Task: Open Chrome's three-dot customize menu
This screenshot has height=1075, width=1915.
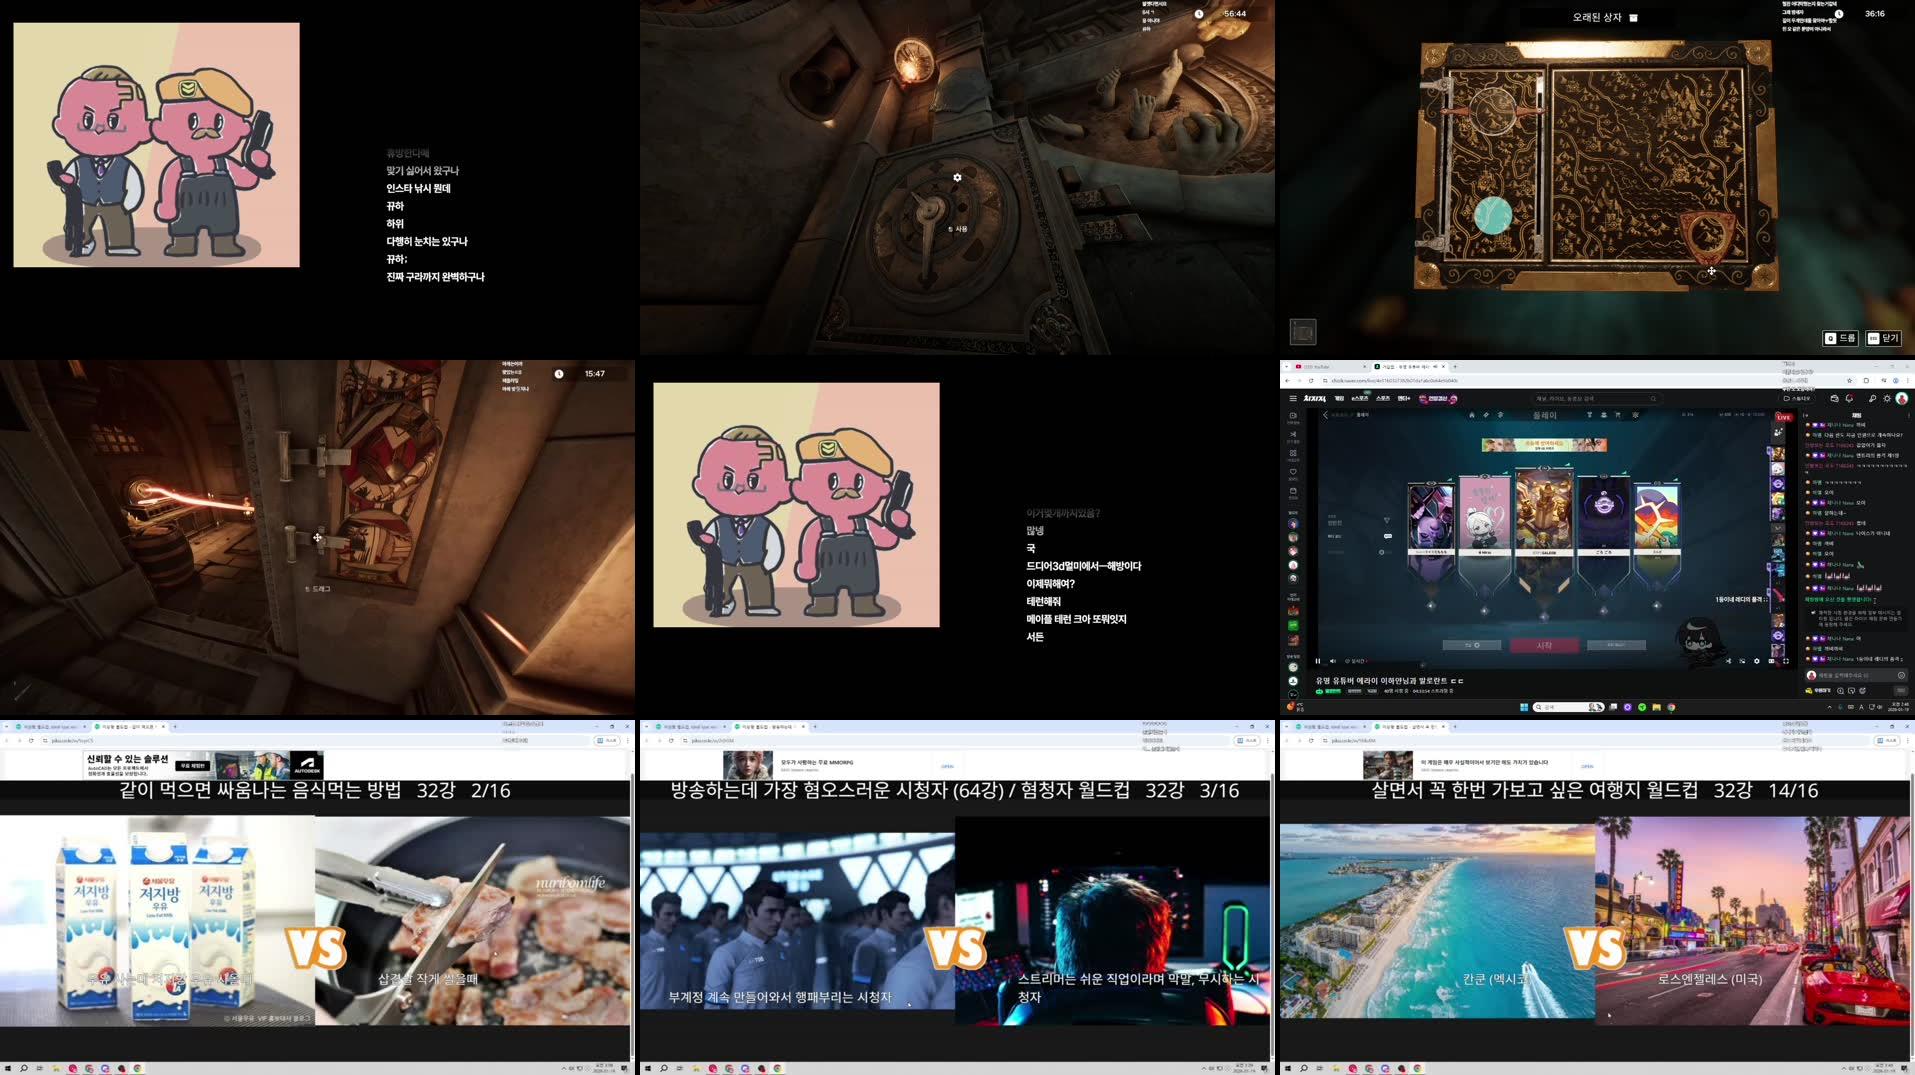Action: [x=1906, y=380]
